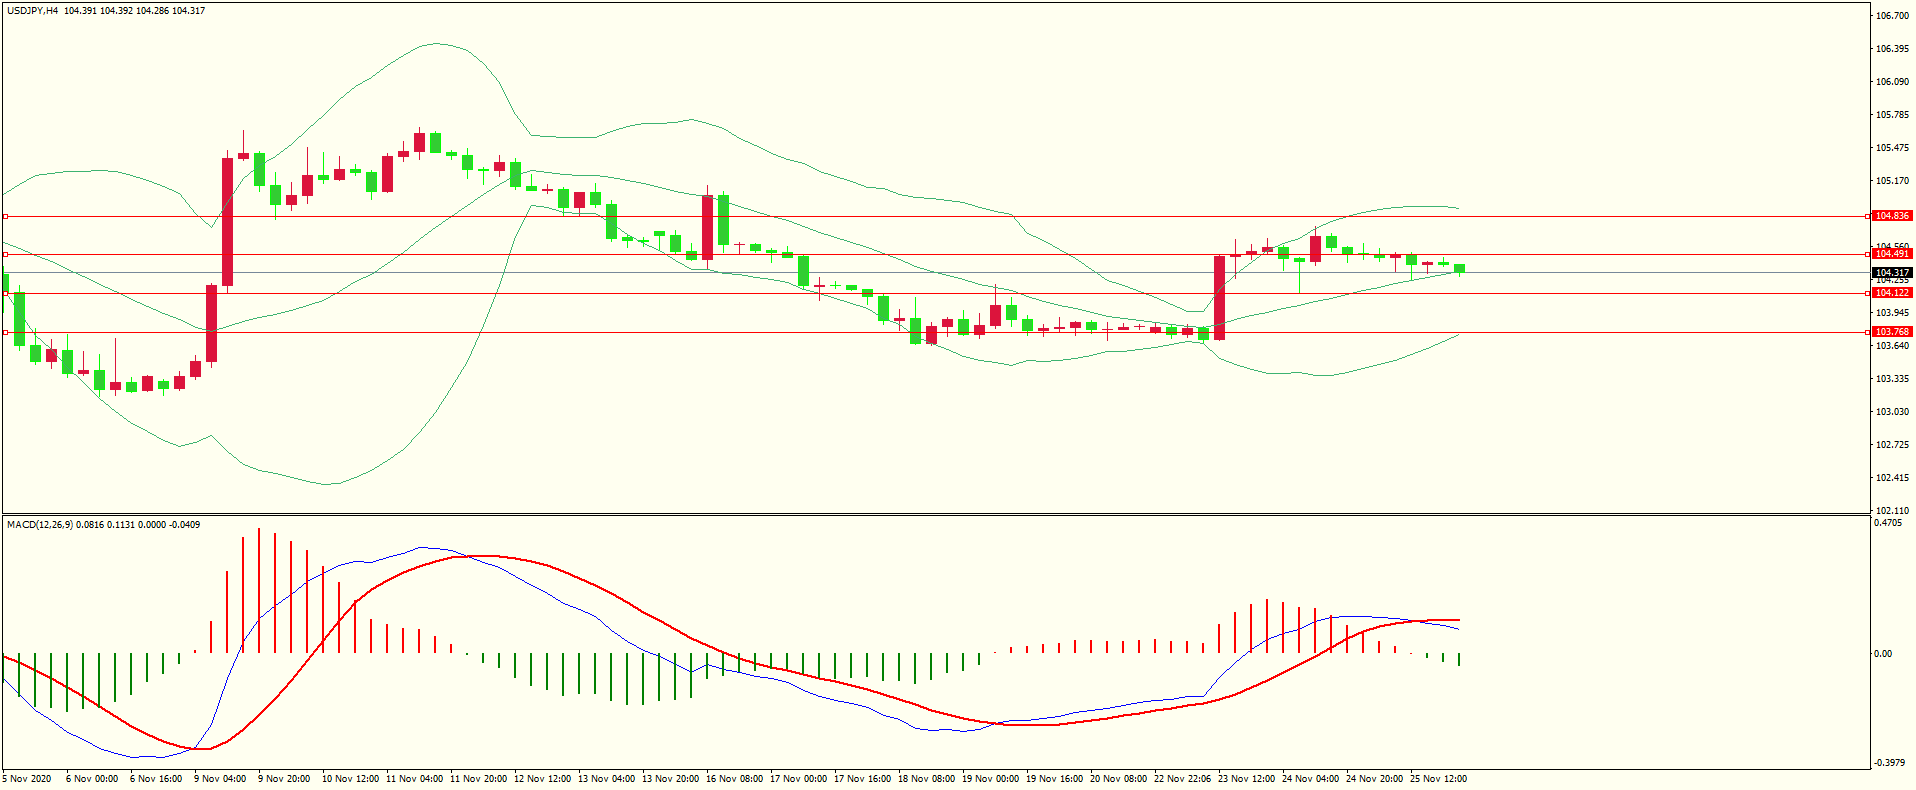The height and width of the screenshot is (790, 1916).
Task: Click the 23 Nov 12:00 time label
Action: (1246, 779)
